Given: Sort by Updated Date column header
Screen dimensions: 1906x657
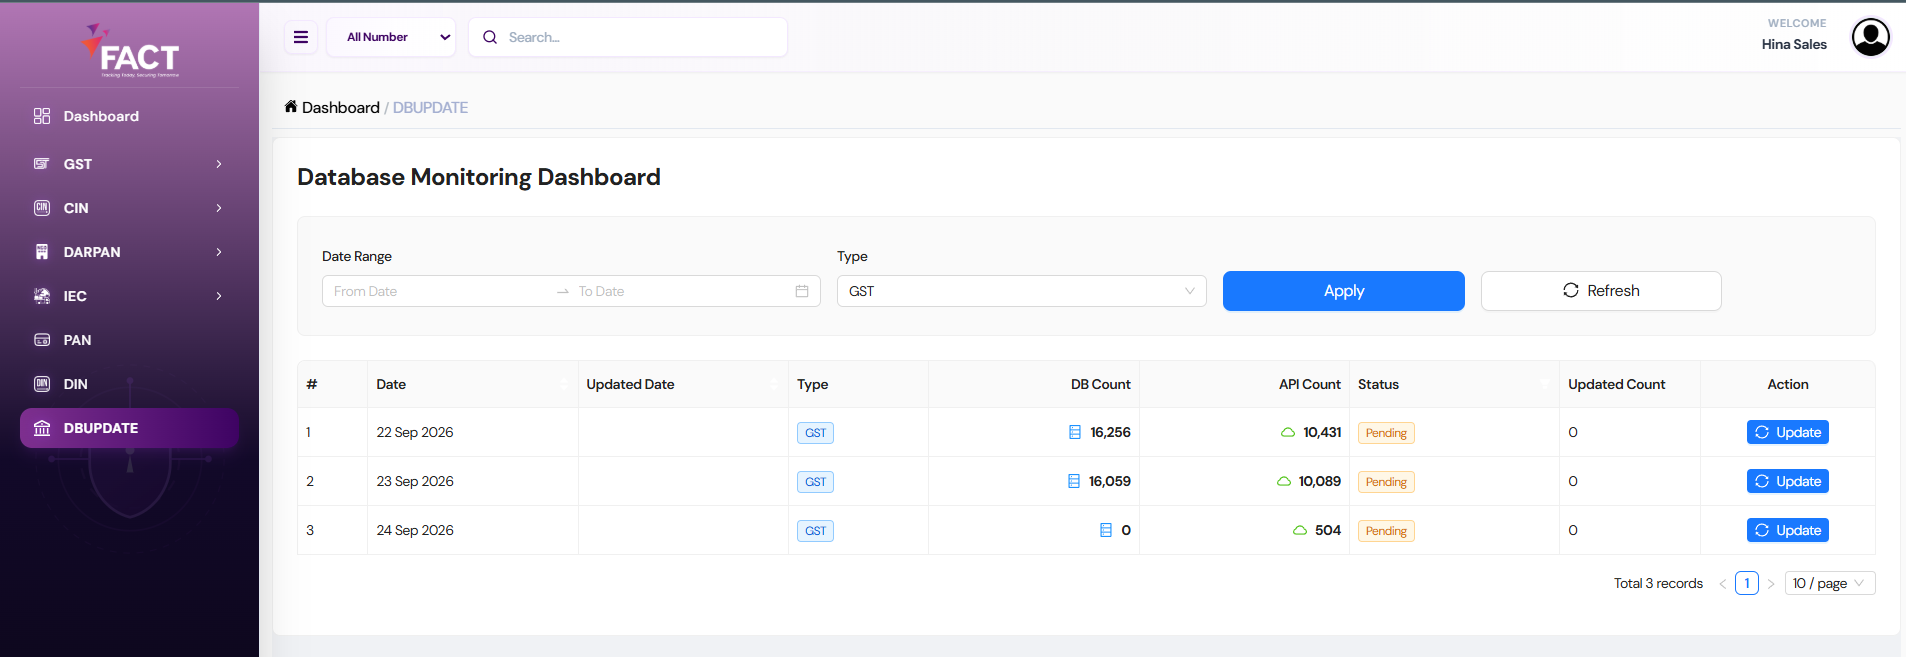Looking at the screenshot, I should (x=683, y=384).
